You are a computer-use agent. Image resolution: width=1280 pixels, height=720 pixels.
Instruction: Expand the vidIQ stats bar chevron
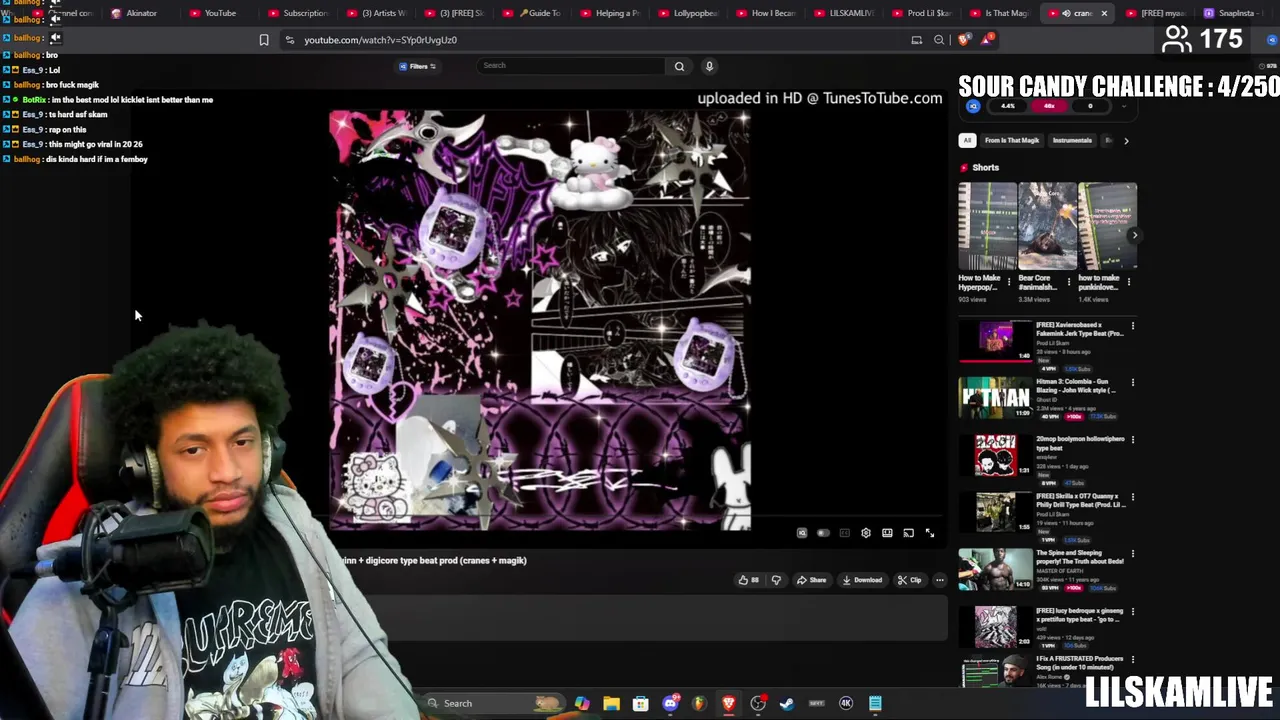point(1124,106)
